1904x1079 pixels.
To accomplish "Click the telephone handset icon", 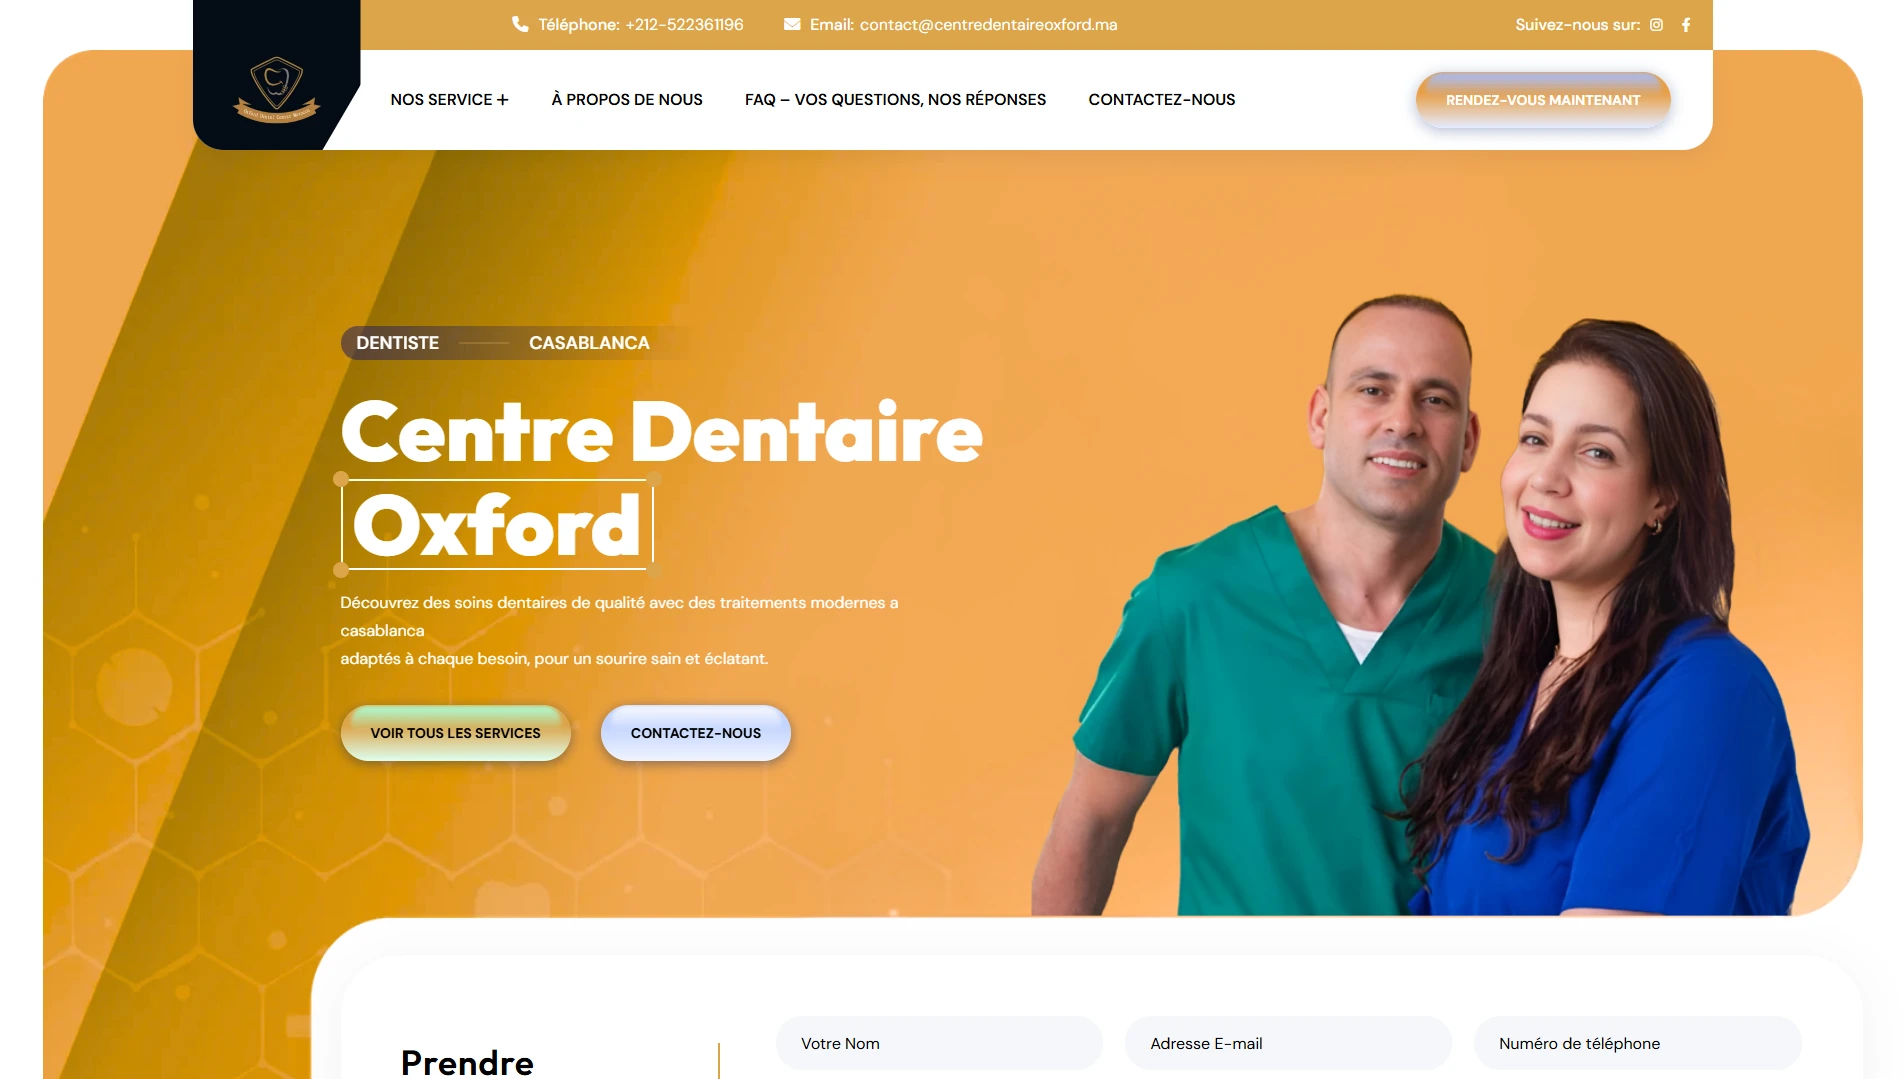I will [x=520, y=24].
